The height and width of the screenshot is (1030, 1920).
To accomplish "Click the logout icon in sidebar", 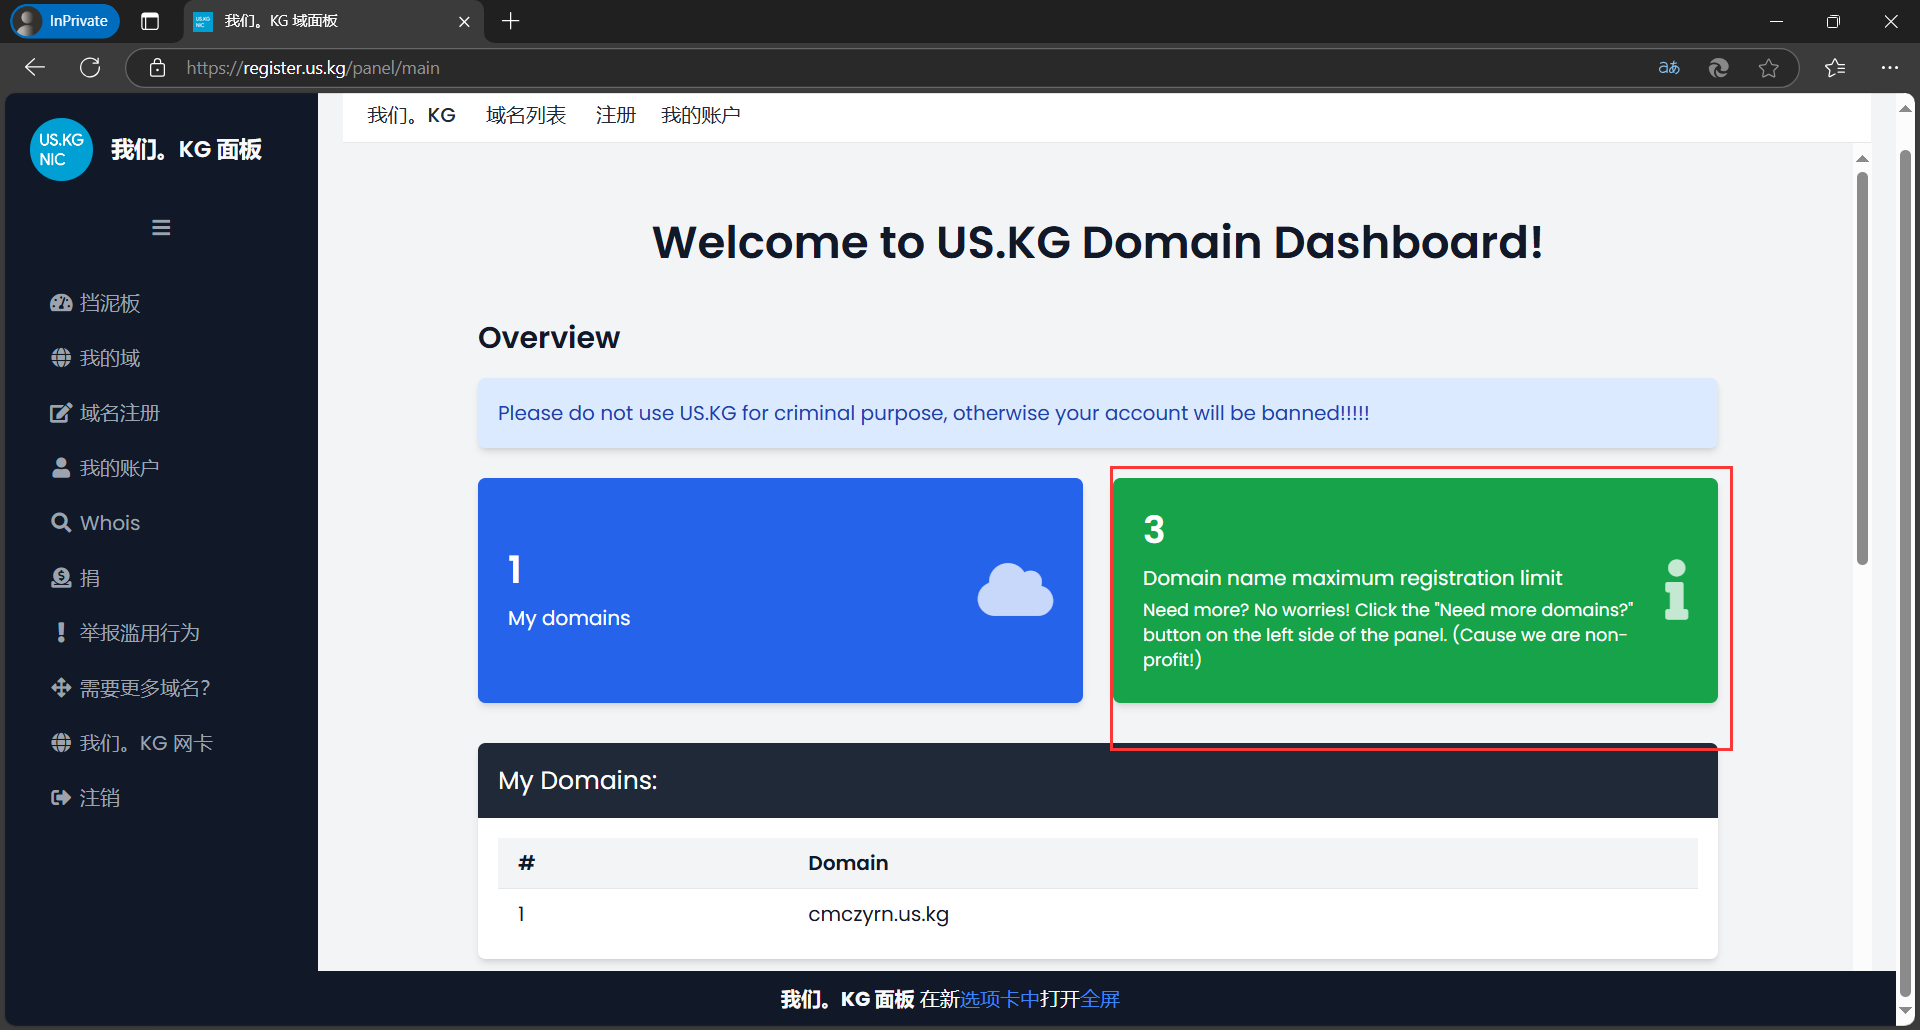I will coord(61,798).
